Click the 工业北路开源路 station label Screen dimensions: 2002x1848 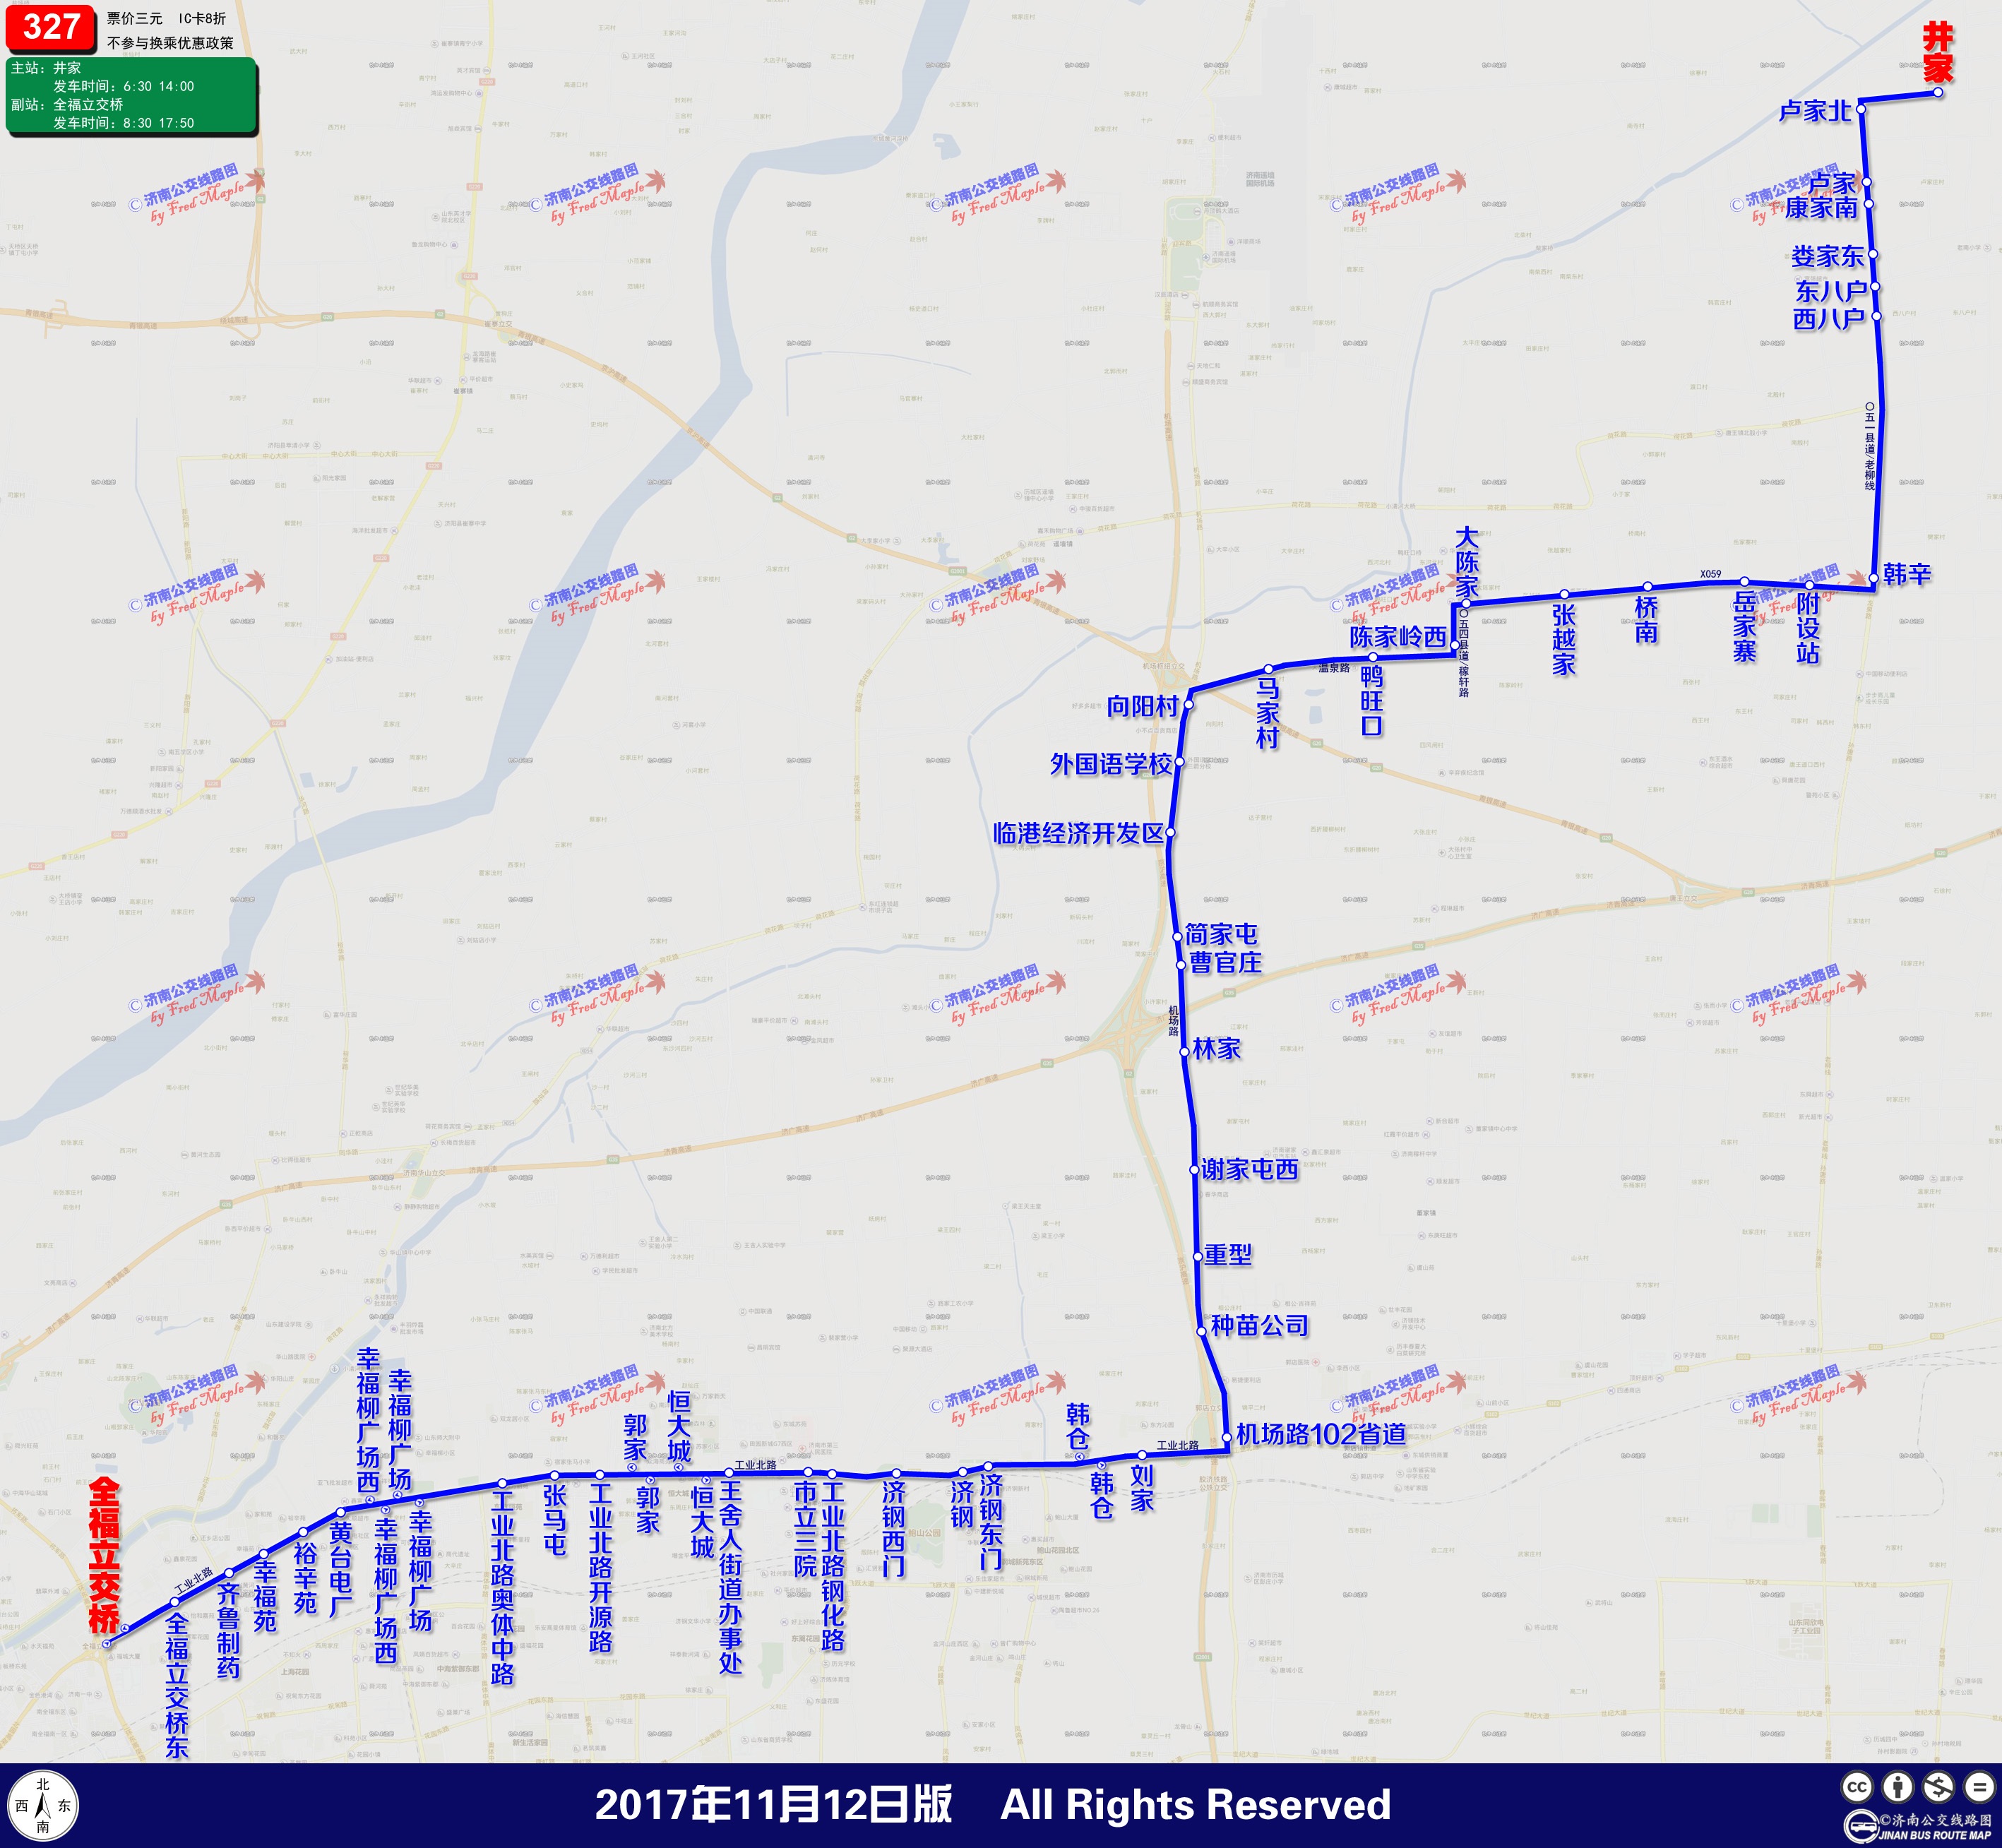600,1567
